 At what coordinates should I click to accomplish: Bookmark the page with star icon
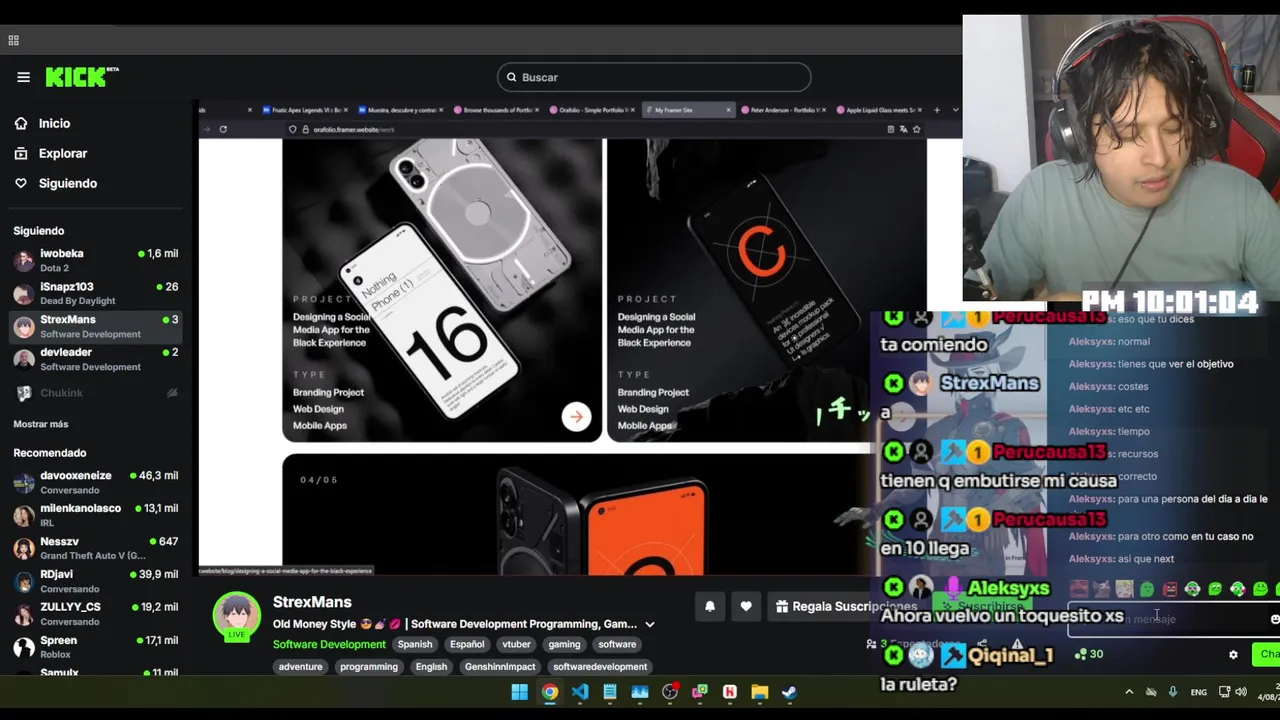click(x=916, y=129)
